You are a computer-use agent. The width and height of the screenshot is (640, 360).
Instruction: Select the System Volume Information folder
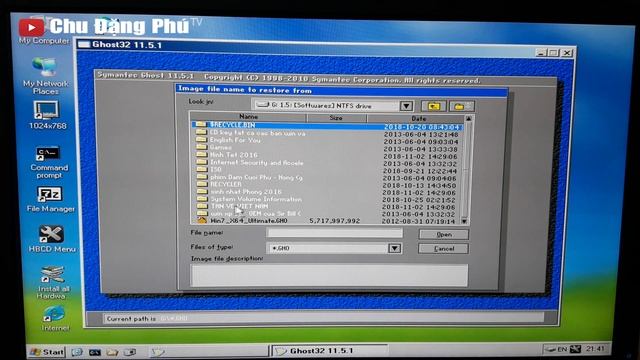tap(327, 200)
